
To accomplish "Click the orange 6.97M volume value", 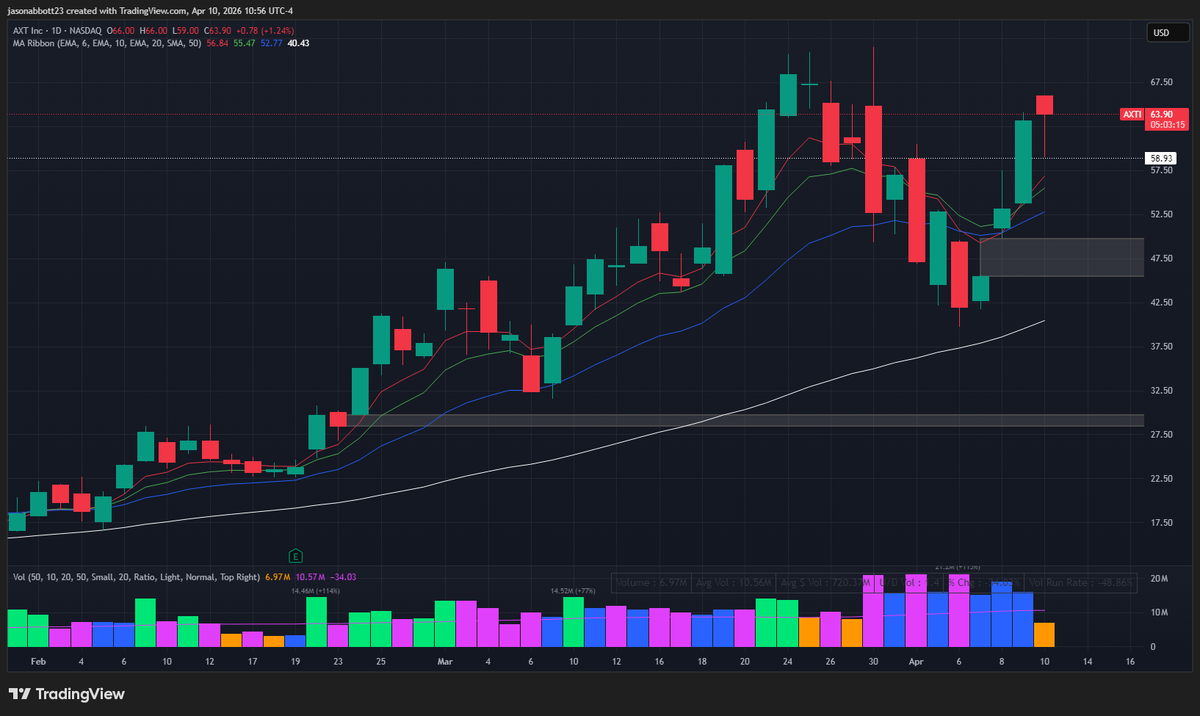I will [x=277, y=577].
